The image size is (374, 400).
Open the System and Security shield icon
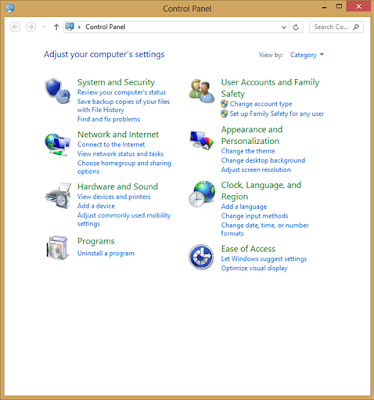(58, 91)
